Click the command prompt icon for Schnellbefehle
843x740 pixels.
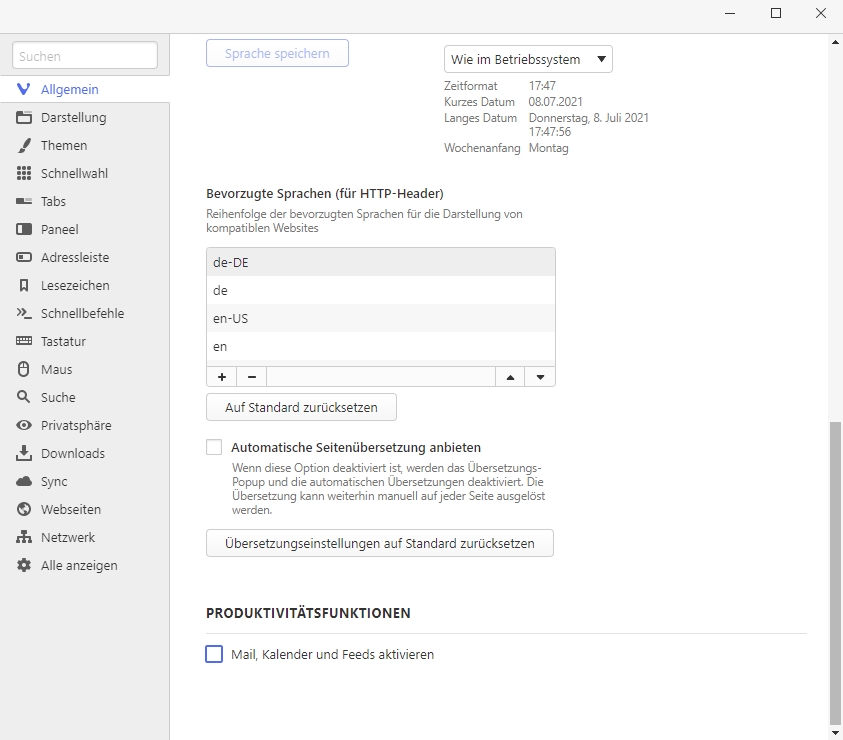(x=24, y=313)
